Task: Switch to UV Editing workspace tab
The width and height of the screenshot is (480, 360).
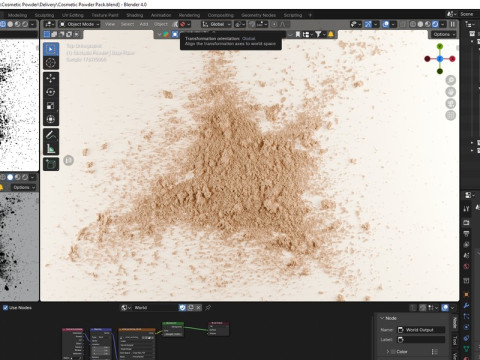Action: pyautogui.click(x=73, y=15)
